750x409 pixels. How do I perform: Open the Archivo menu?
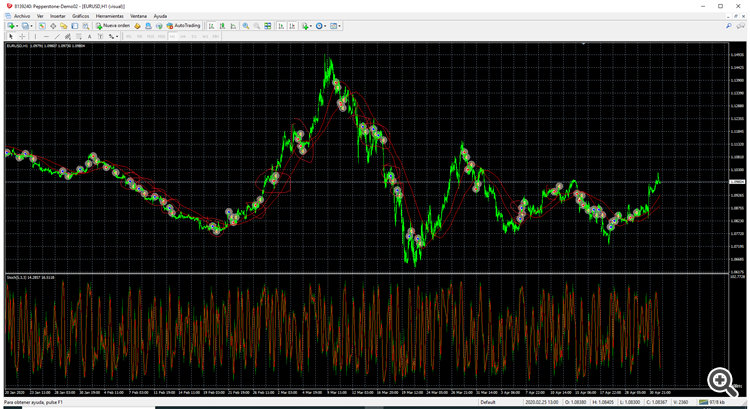pos(22,16)
